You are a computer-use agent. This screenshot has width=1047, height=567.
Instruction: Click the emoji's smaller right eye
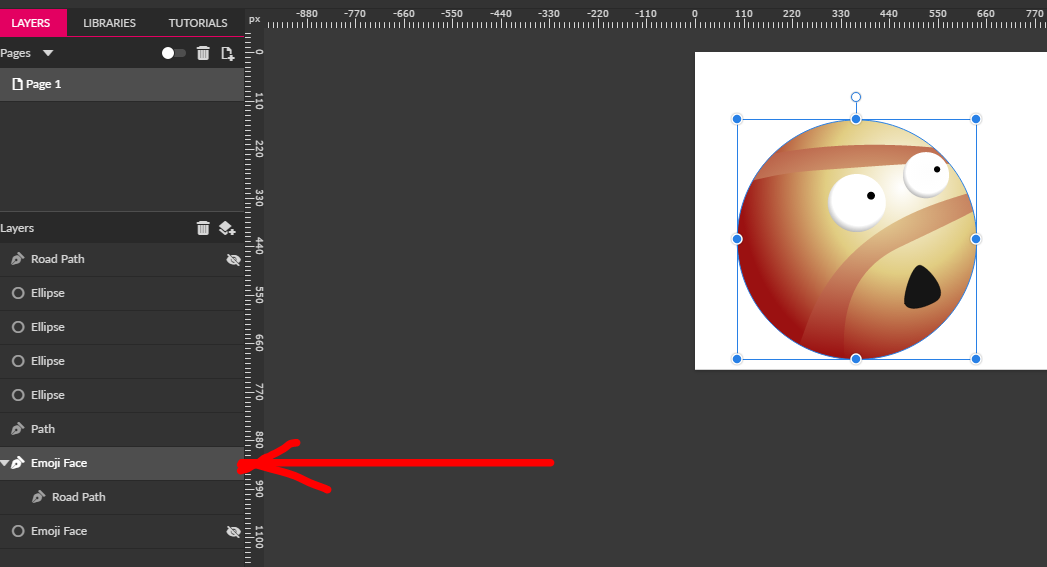tap(926, 174)
